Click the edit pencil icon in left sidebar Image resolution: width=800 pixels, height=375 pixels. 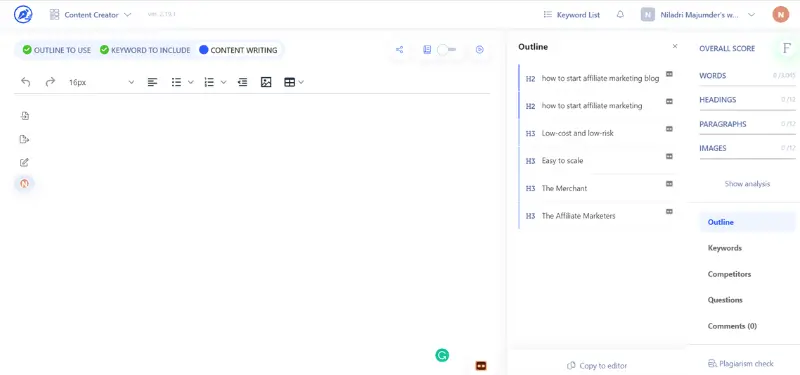(x=24, y=163)
